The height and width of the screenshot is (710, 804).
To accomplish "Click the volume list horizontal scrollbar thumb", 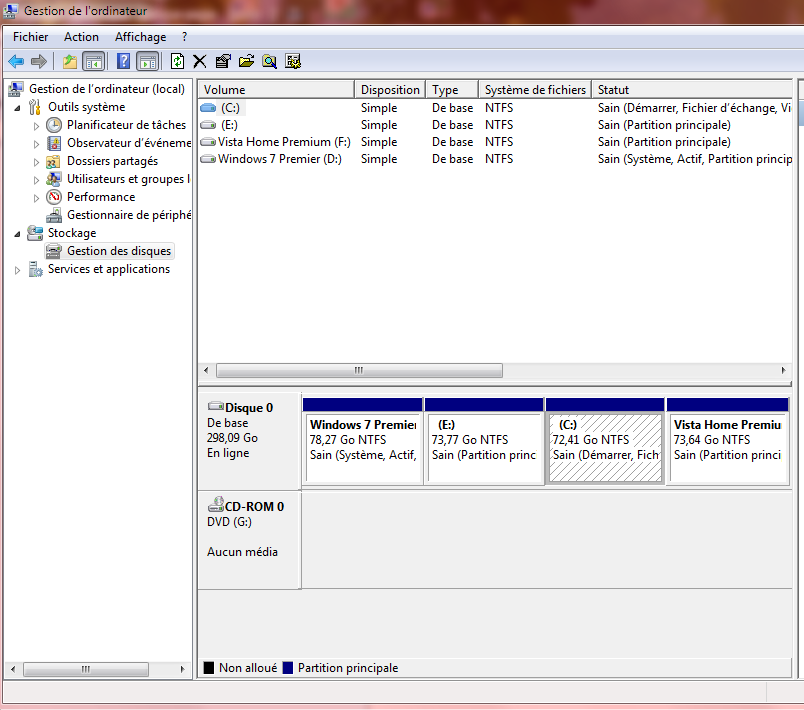I will click(x=359, y=370).
